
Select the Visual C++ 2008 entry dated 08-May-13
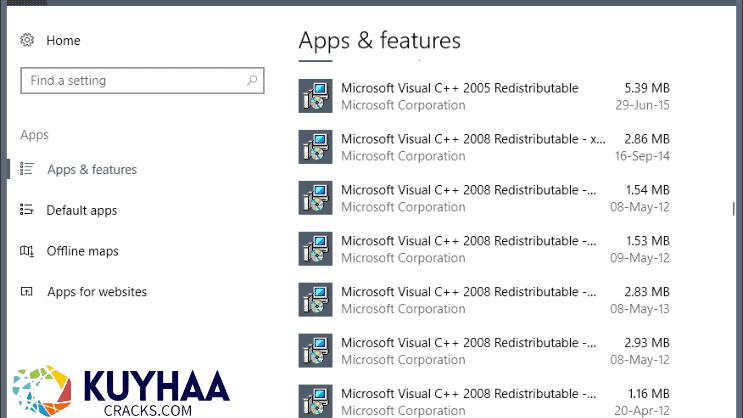[468, 292]
